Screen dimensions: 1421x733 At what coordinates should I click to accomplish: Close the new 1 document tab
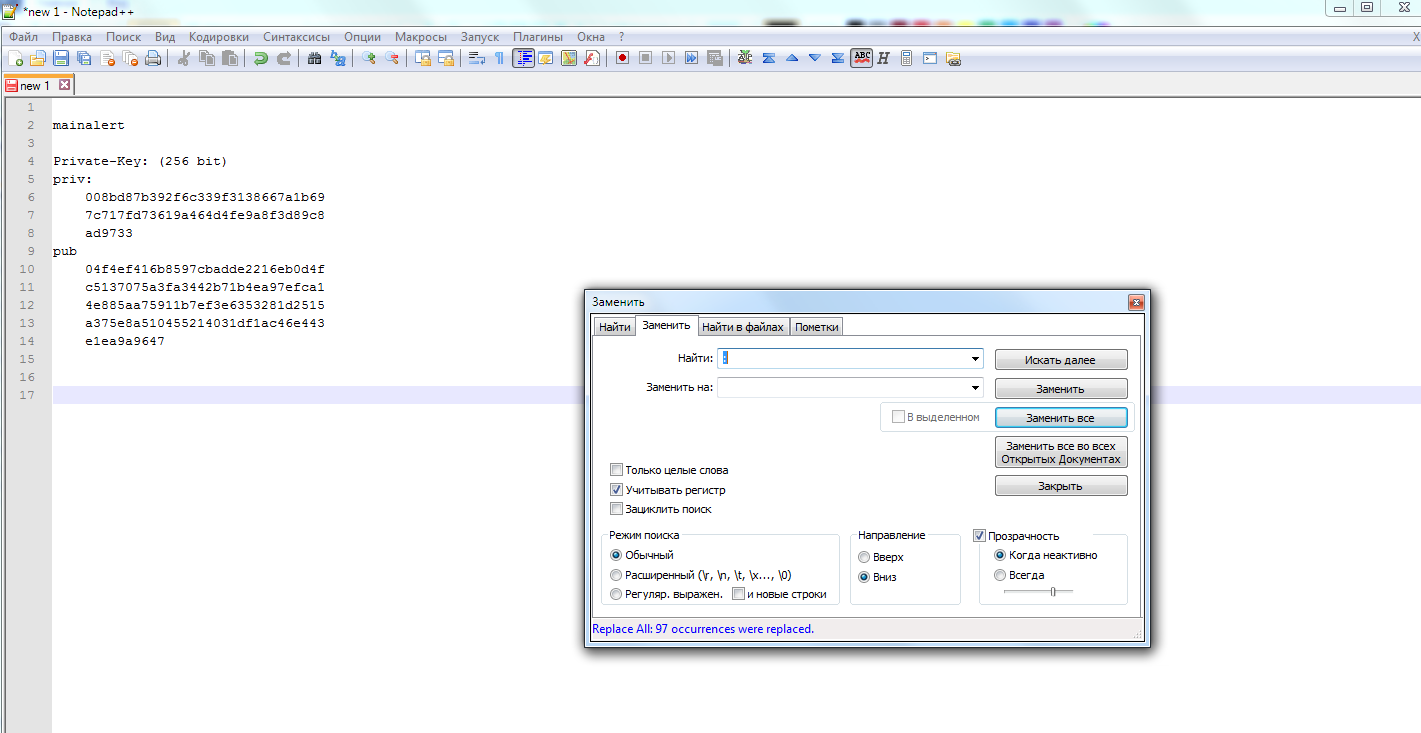(x=64, y=86)
